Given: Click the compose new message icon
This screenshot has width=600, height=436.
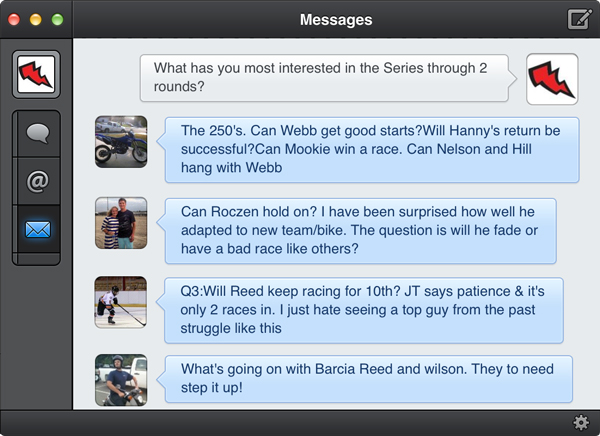Looking at the screenshot, I should point(578,19).
